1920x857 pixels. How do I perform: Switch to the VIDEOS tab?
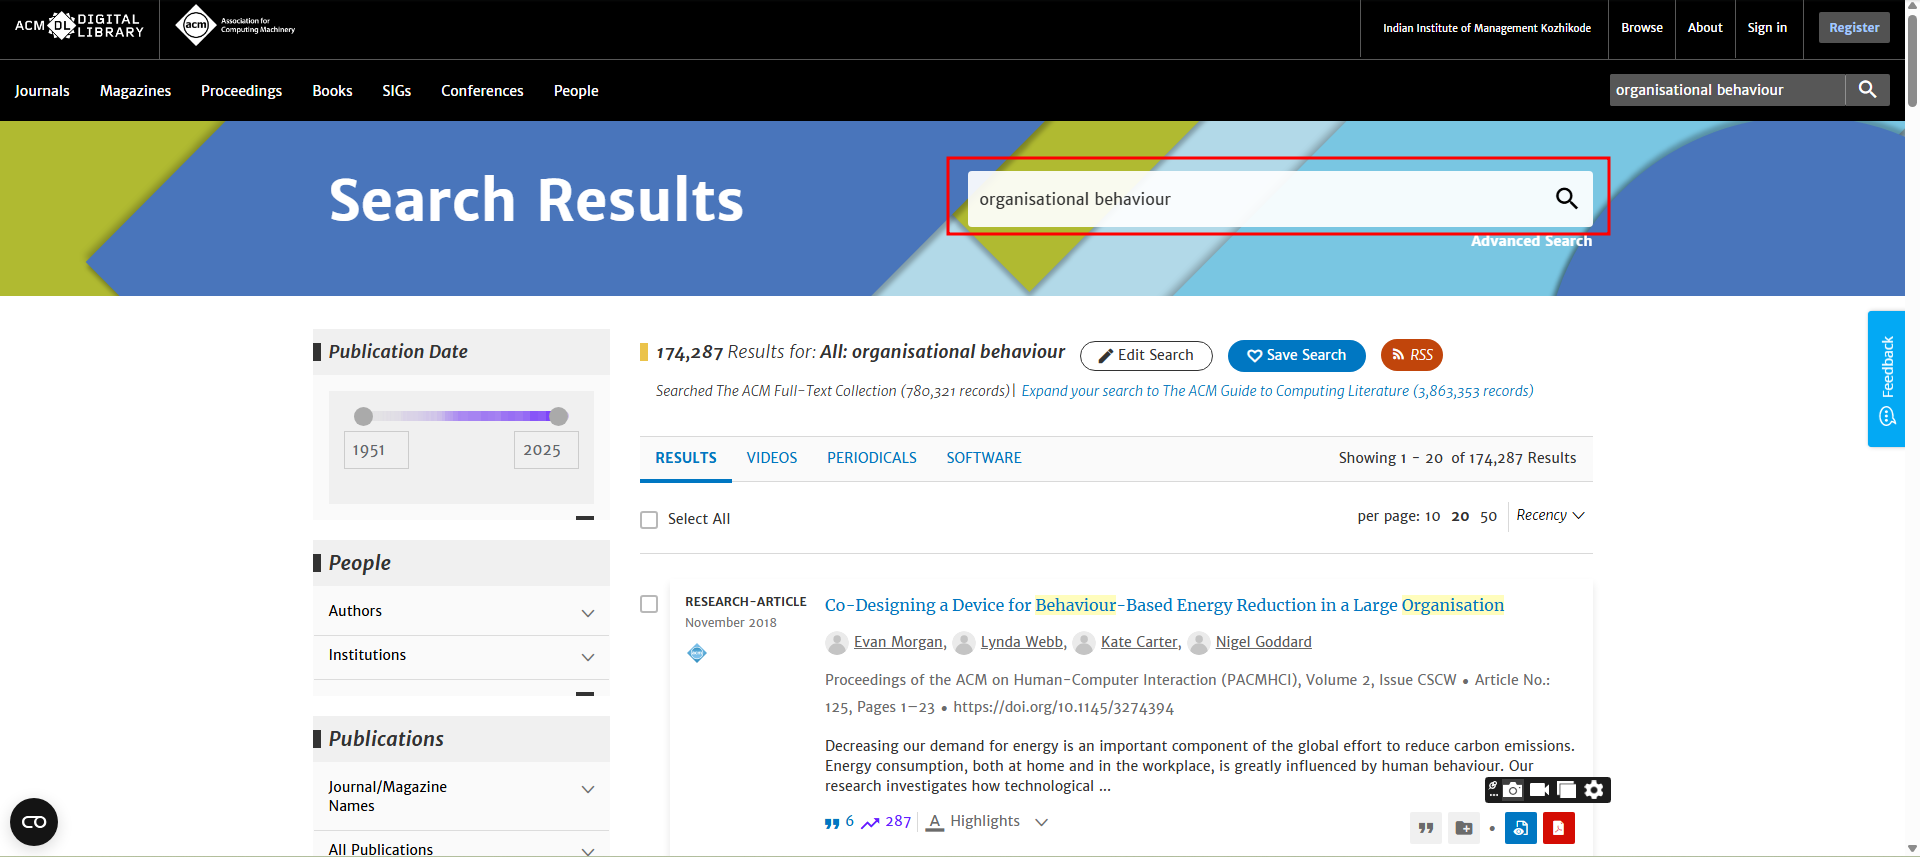click(771, 458)
